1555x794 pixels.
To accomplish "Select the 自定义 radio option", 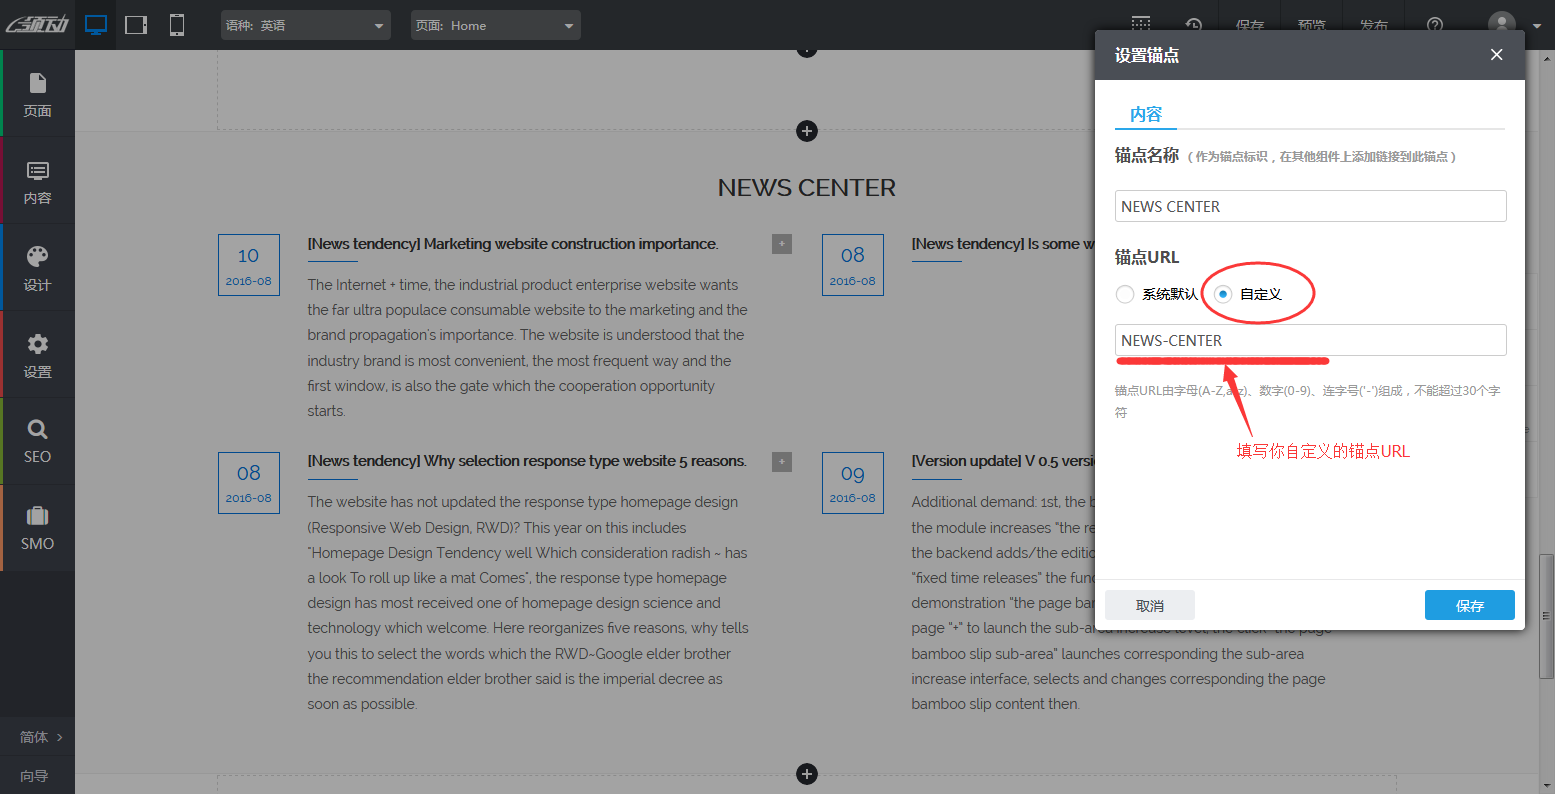I will click(x=1223, y=294).
